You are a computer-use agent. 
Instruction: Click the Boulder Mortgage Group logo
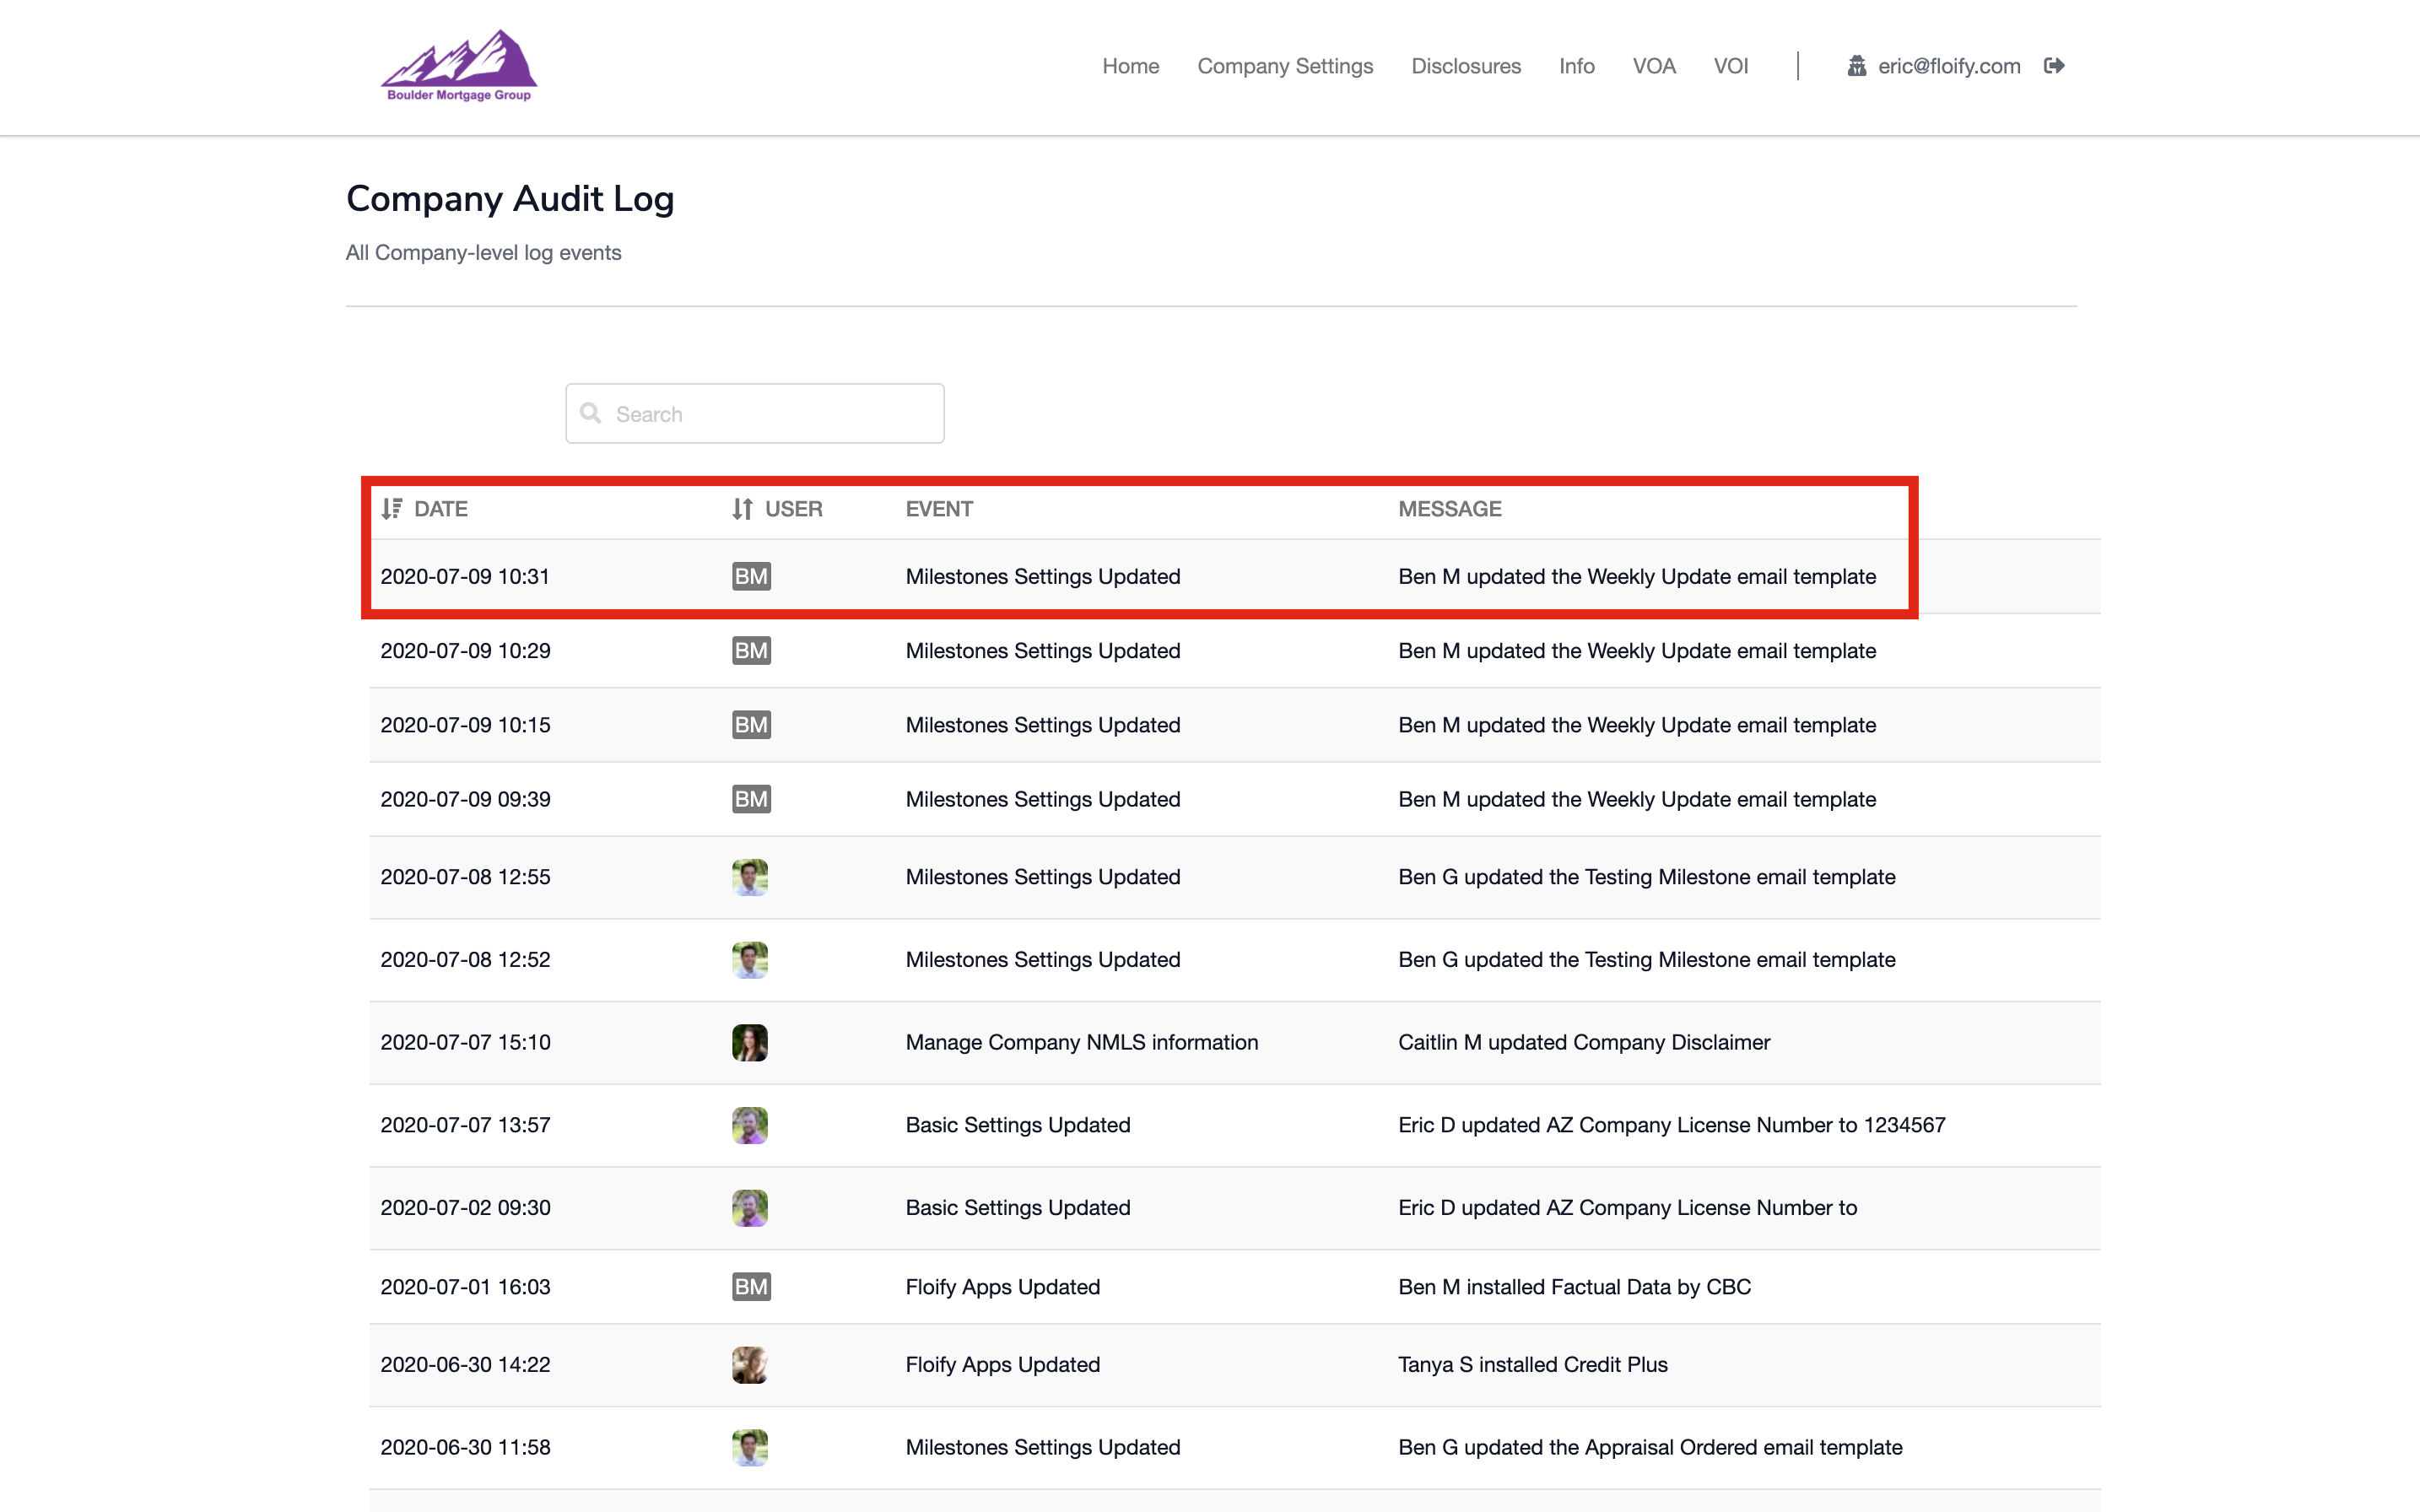459,66
